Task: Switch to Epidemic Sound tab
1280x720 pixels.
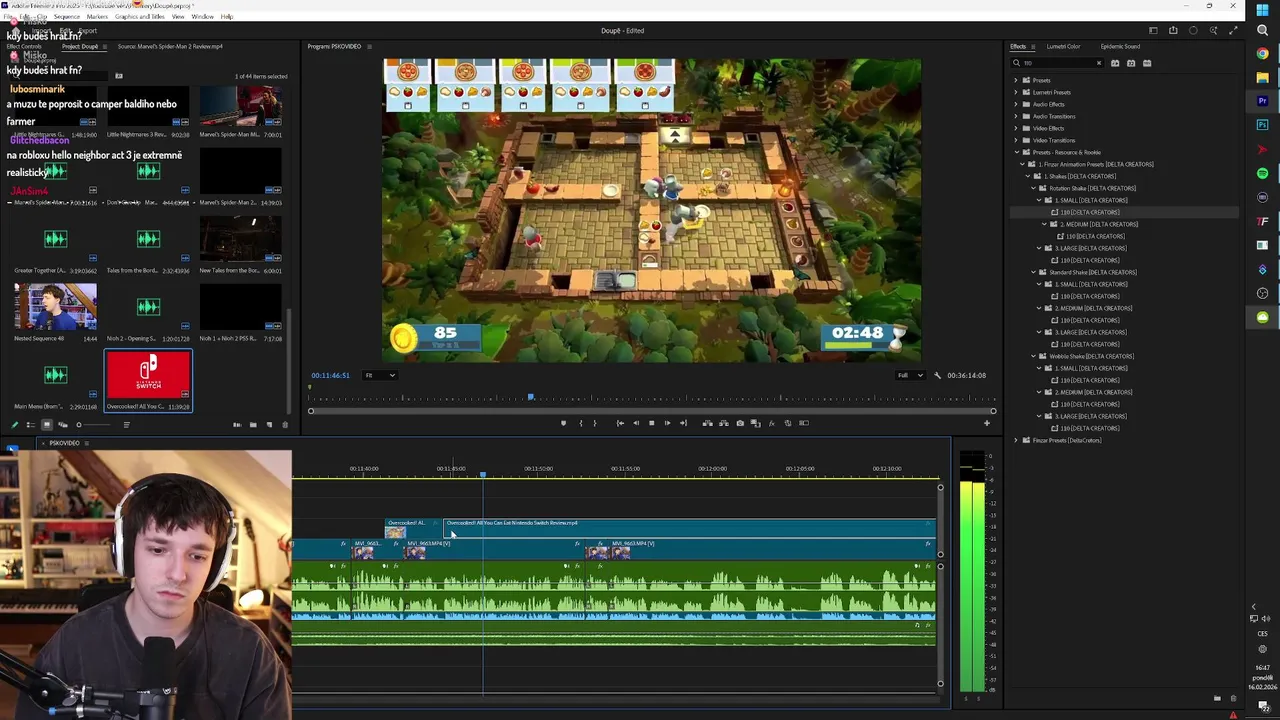Action: tap(1120, 46)
